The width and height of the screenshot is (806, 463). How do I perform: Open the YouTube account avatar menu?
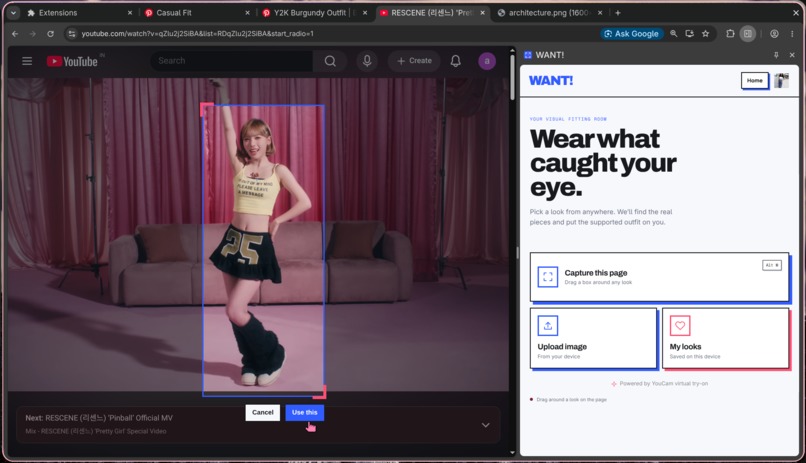click(x=487, y=61)
